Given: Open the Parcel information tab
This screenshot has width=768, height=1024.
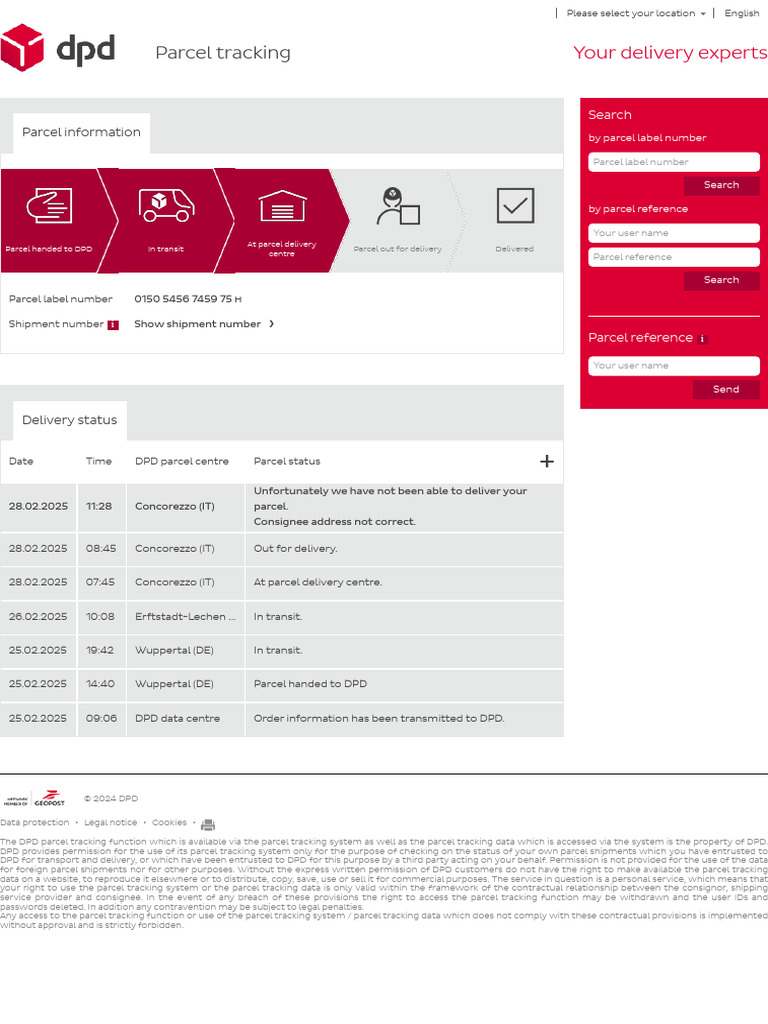Looking at the screenshot, I should pyautogui.click(x=82, y=133).
